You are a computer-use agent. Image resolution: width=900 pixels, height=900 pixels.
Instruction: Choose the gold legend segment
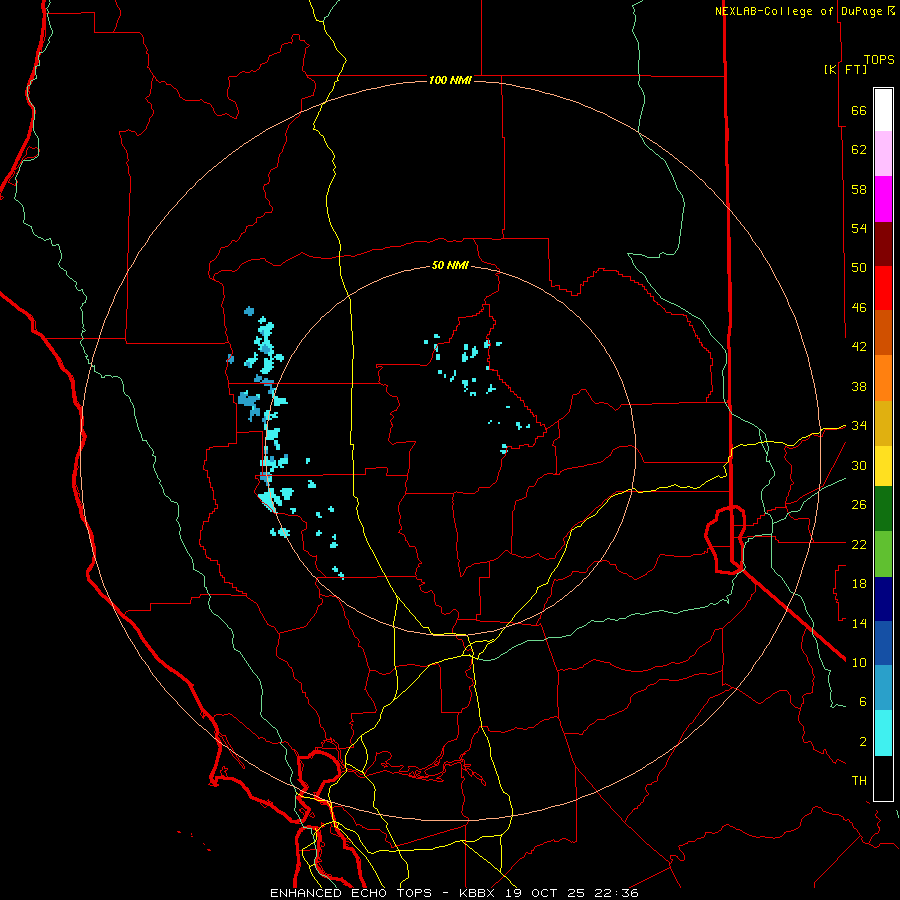883,423
